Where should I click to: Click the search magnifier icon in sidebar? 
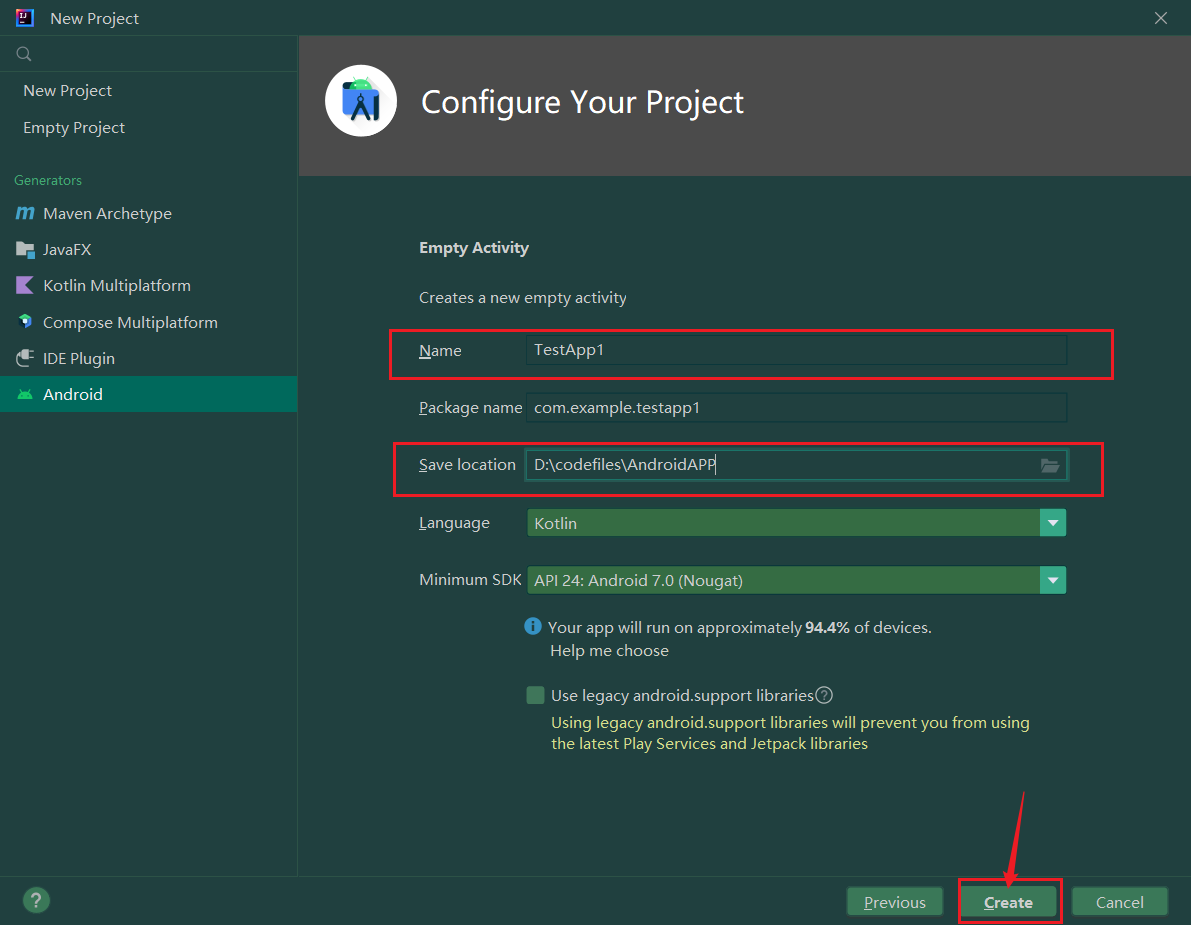pos(24,54)
